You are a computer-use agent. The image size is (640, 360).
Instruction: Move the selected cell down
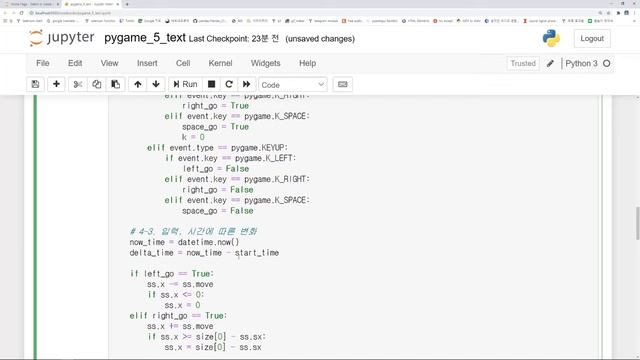click(x=156, y=84)
